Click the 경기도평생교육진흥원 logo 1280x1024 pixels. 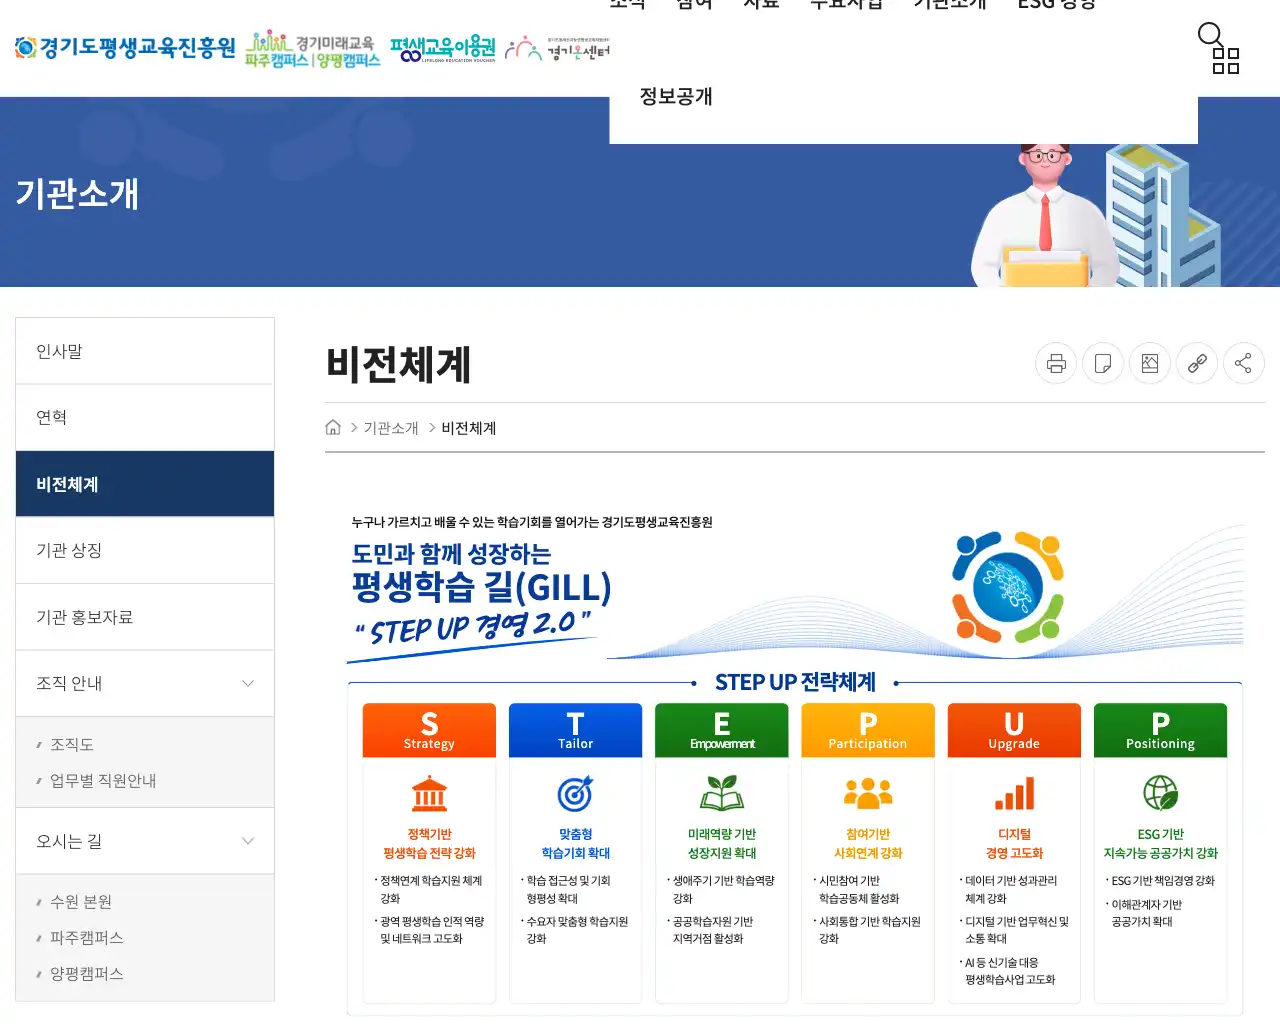pos(125,47)
